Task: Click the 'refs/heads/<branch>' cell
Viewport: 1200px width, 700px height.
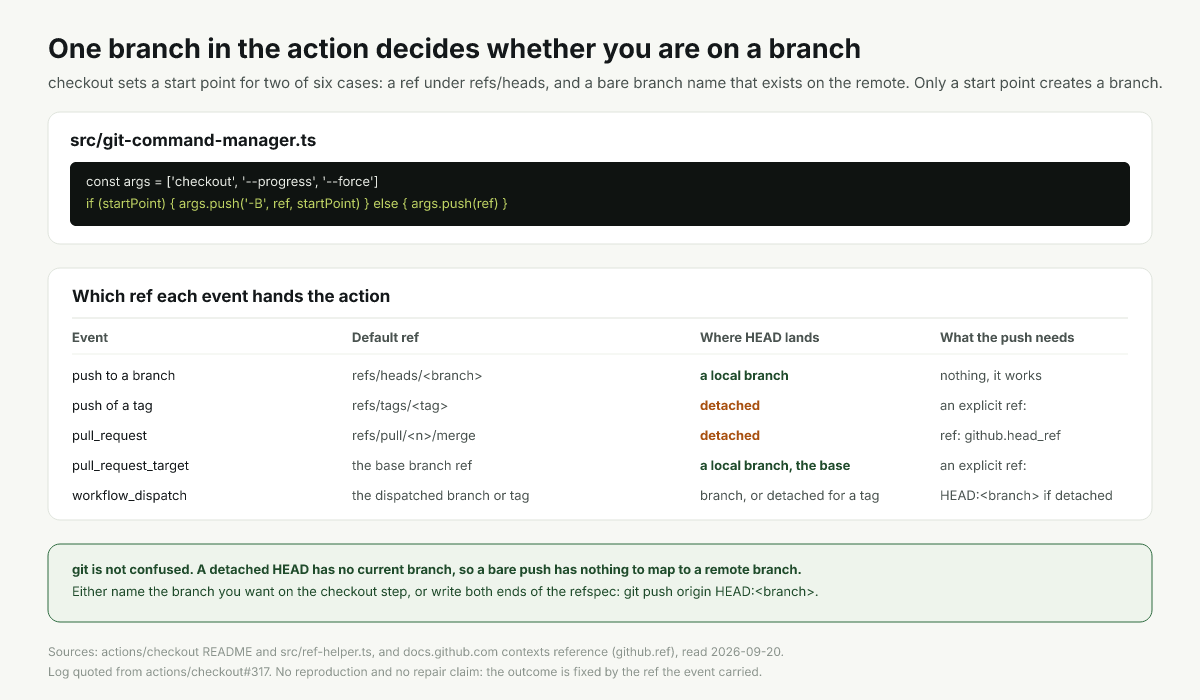Action: (x=417, y=375)
